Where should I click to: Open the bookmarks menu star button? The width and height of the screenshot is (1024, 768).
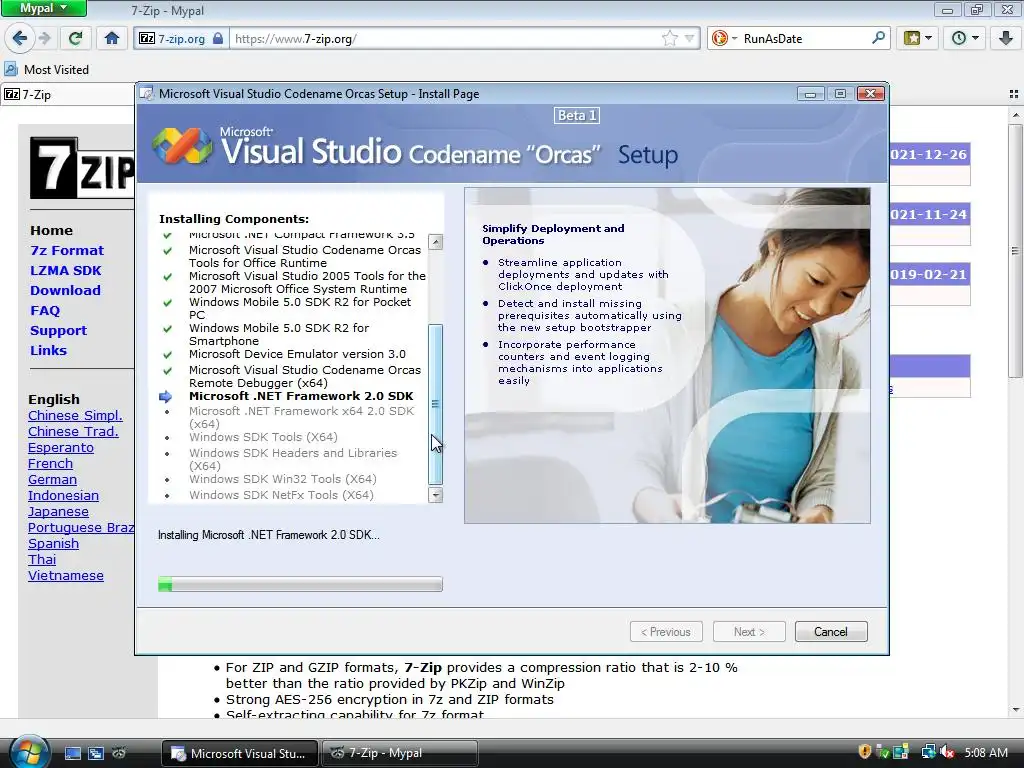pyautogui.click(x=918, y=39)
